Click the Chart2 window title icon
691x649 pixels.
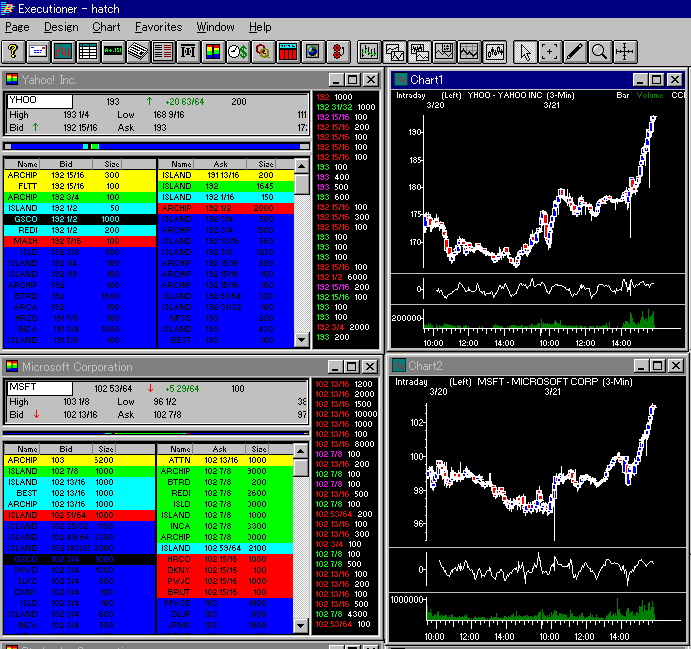(x=399, y=366)
